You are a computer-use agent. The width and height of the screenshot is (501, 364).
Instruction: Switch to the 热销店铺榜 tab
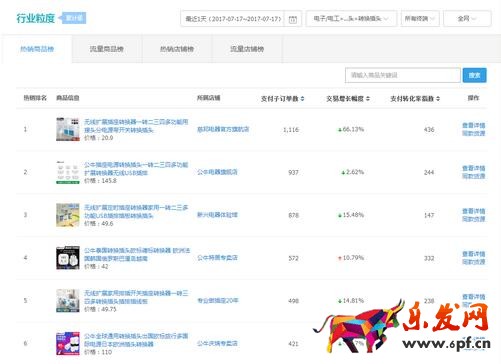[x=177, y=49]
